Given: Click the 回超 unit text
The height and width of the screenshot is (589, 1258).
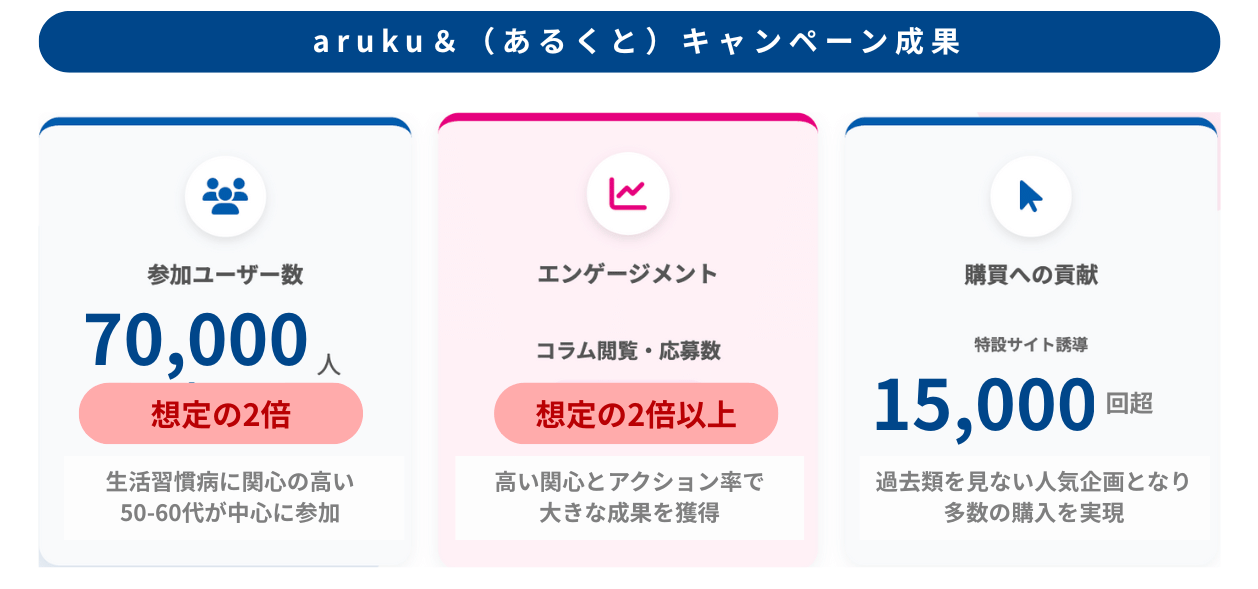Looking at the screenshot, I should click(1130, 404).
